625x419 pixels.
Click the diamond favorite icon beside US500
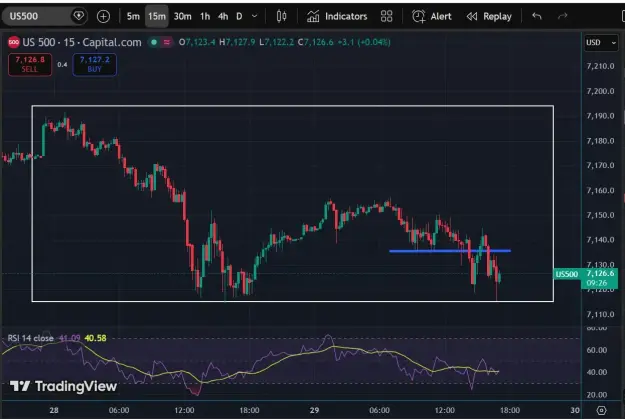pos(79,16)
